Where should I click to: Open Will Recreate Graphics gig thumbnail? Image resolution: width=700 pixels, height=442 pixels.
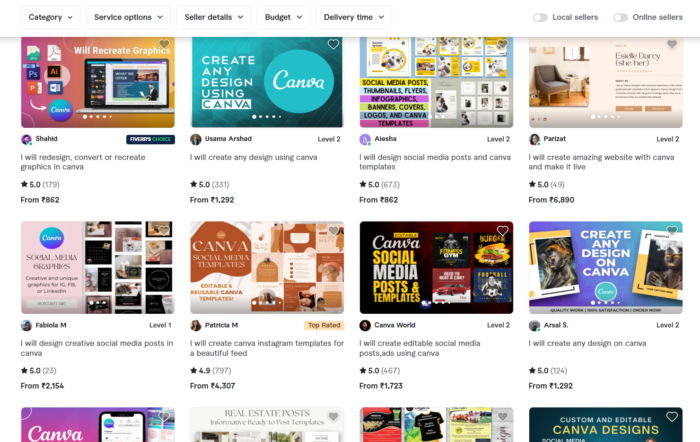point(98,82)
